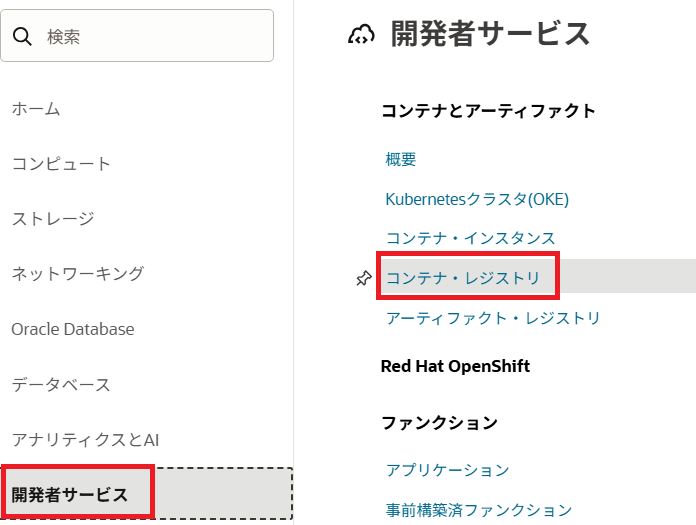
Task: Click the cloud icon next to 開発者サービス heading
Action: (x=361, y=36)
